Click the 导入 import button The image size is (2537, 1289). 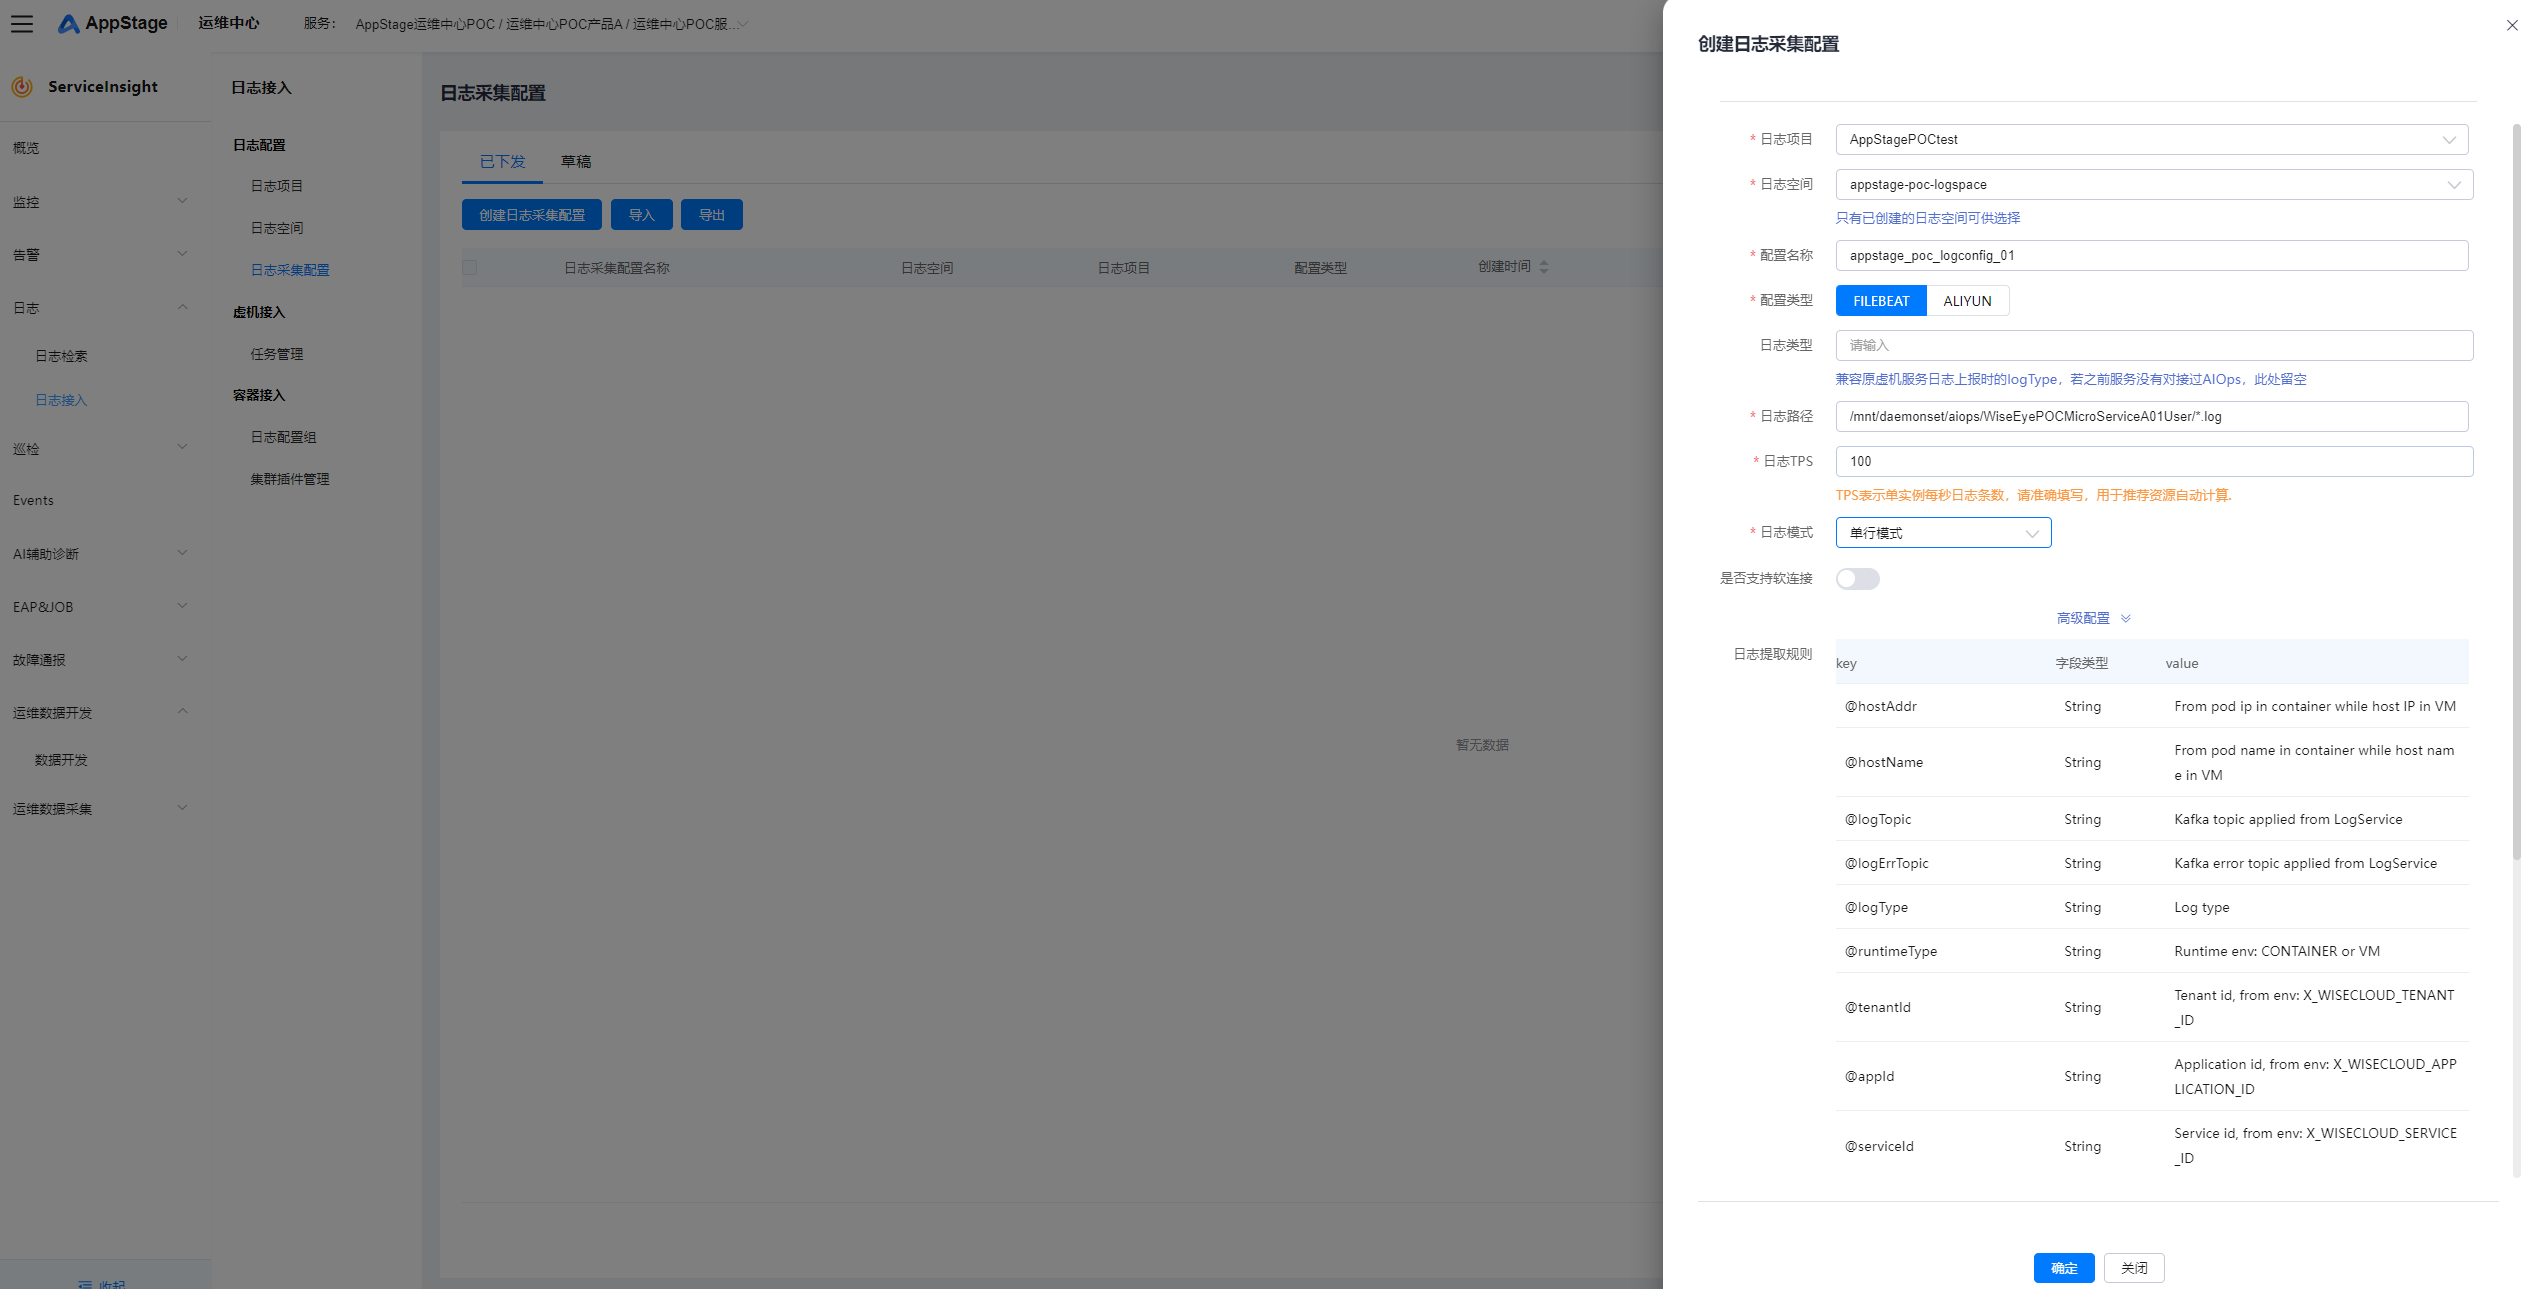coord(641,215)
